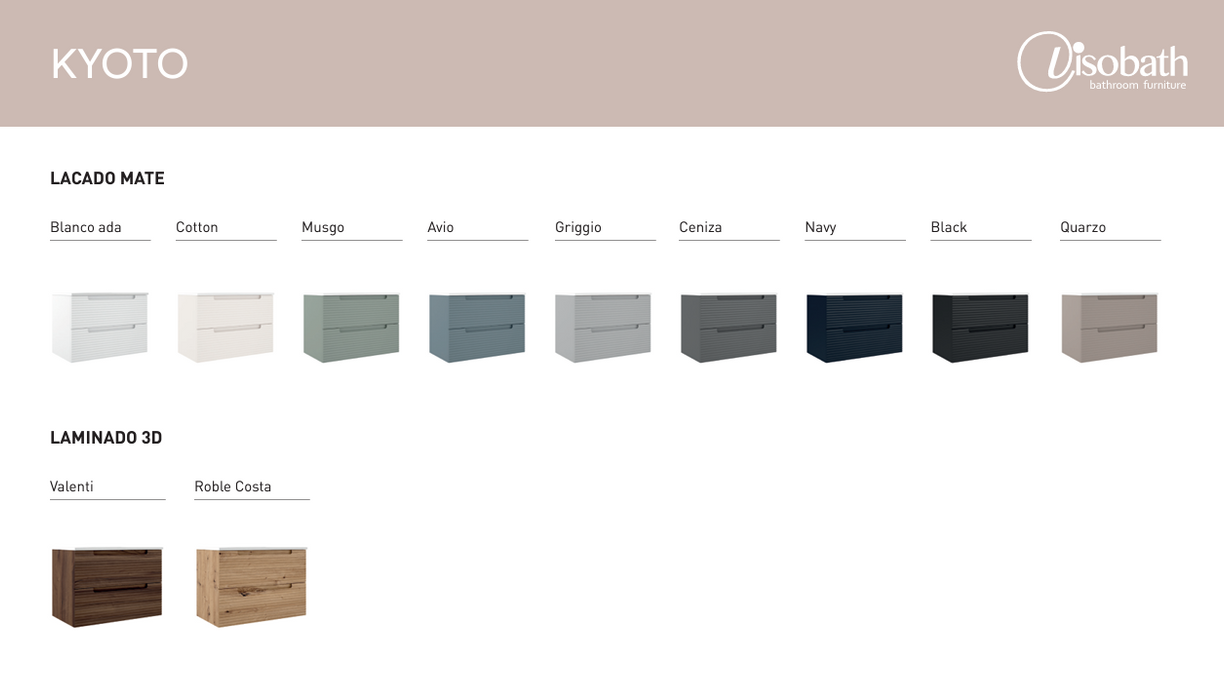Click the Roble Costa label

pos(233,487)
